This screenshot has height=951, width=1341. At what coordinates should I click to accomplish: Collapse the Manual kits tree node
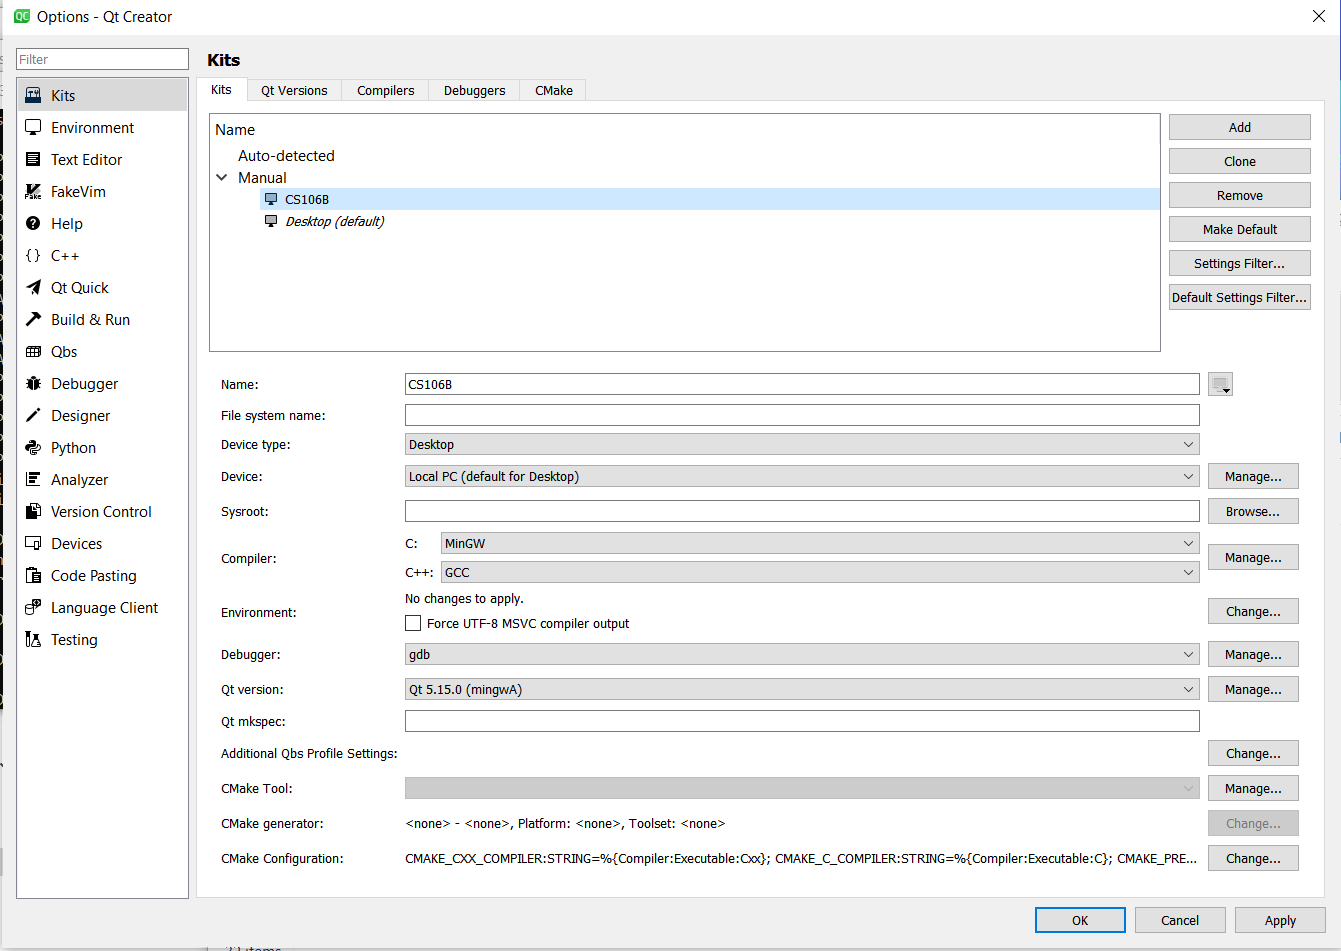[x=222, y=178]
